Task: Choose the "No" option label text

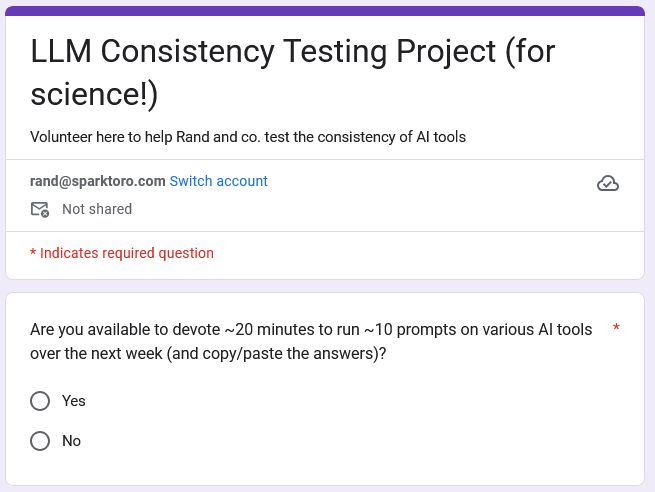Action: [71, 441]
